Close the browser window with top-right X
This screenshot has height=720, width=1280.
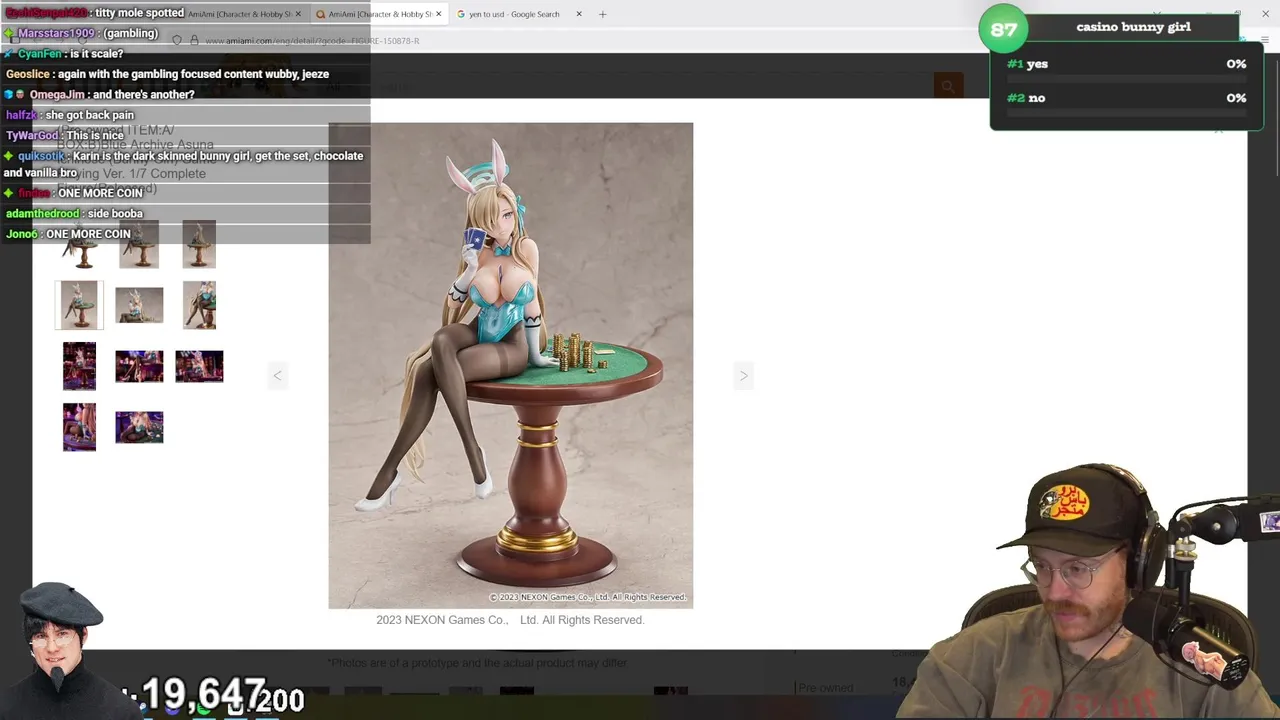(x=1265, y=14)
